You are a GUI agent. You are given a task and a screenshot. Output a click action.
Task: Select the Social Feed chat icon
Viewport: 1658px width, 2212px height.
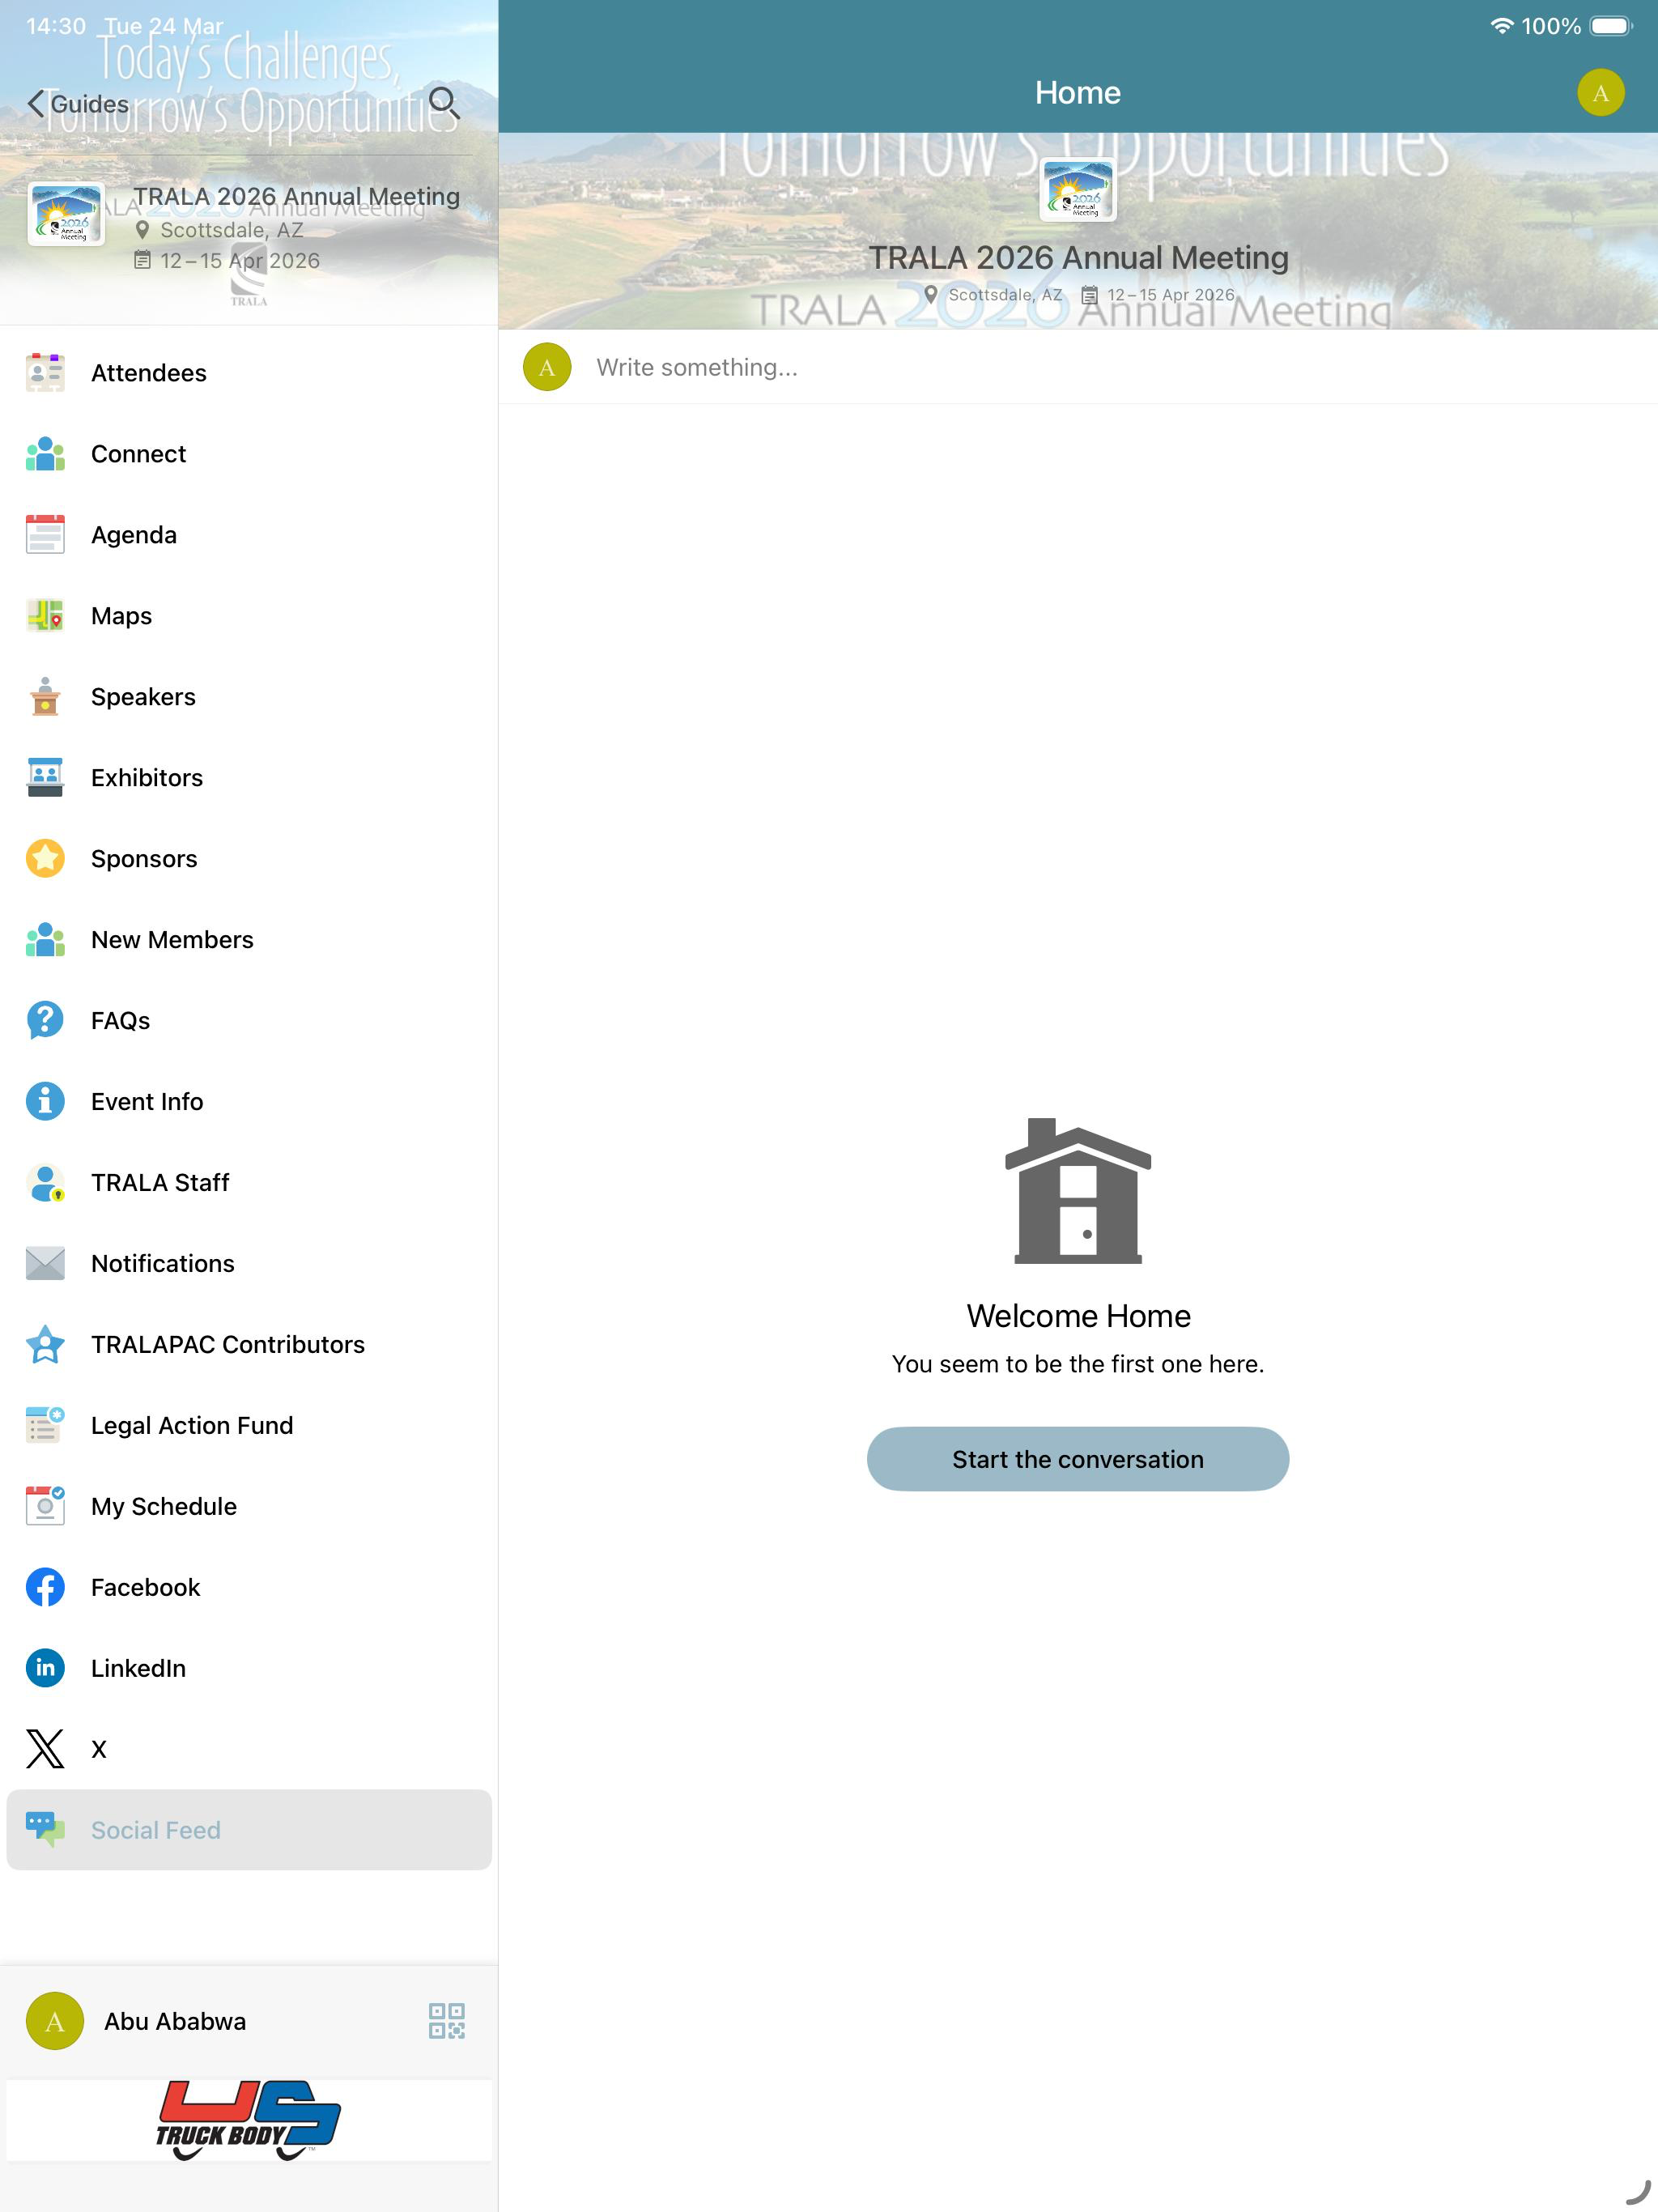click(x=45, y=1830)
